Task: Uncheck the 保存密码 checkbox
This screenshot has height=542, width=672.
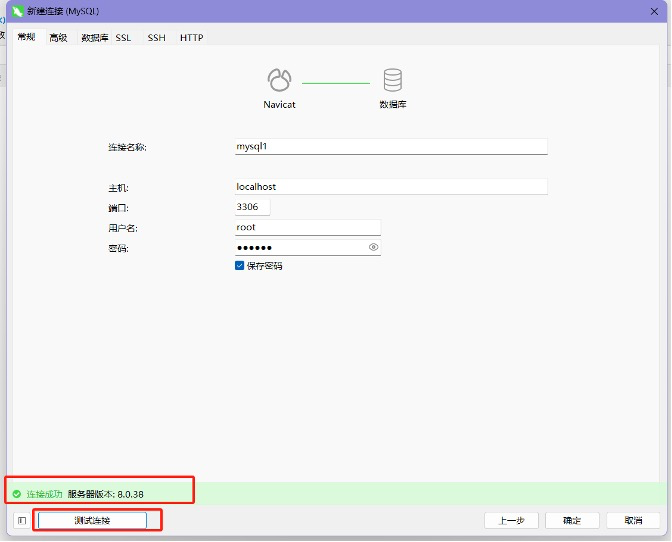Action: (240, 266)
